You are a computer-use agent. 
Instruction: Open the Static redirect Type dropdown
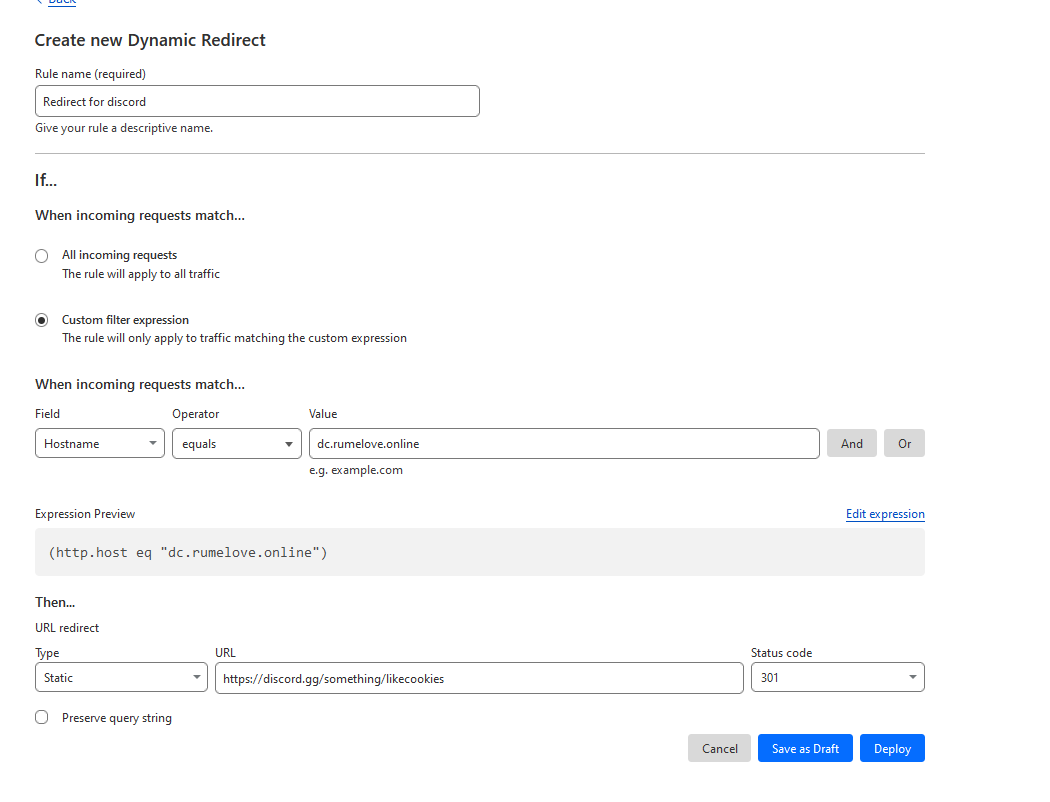tap(120, 677)
